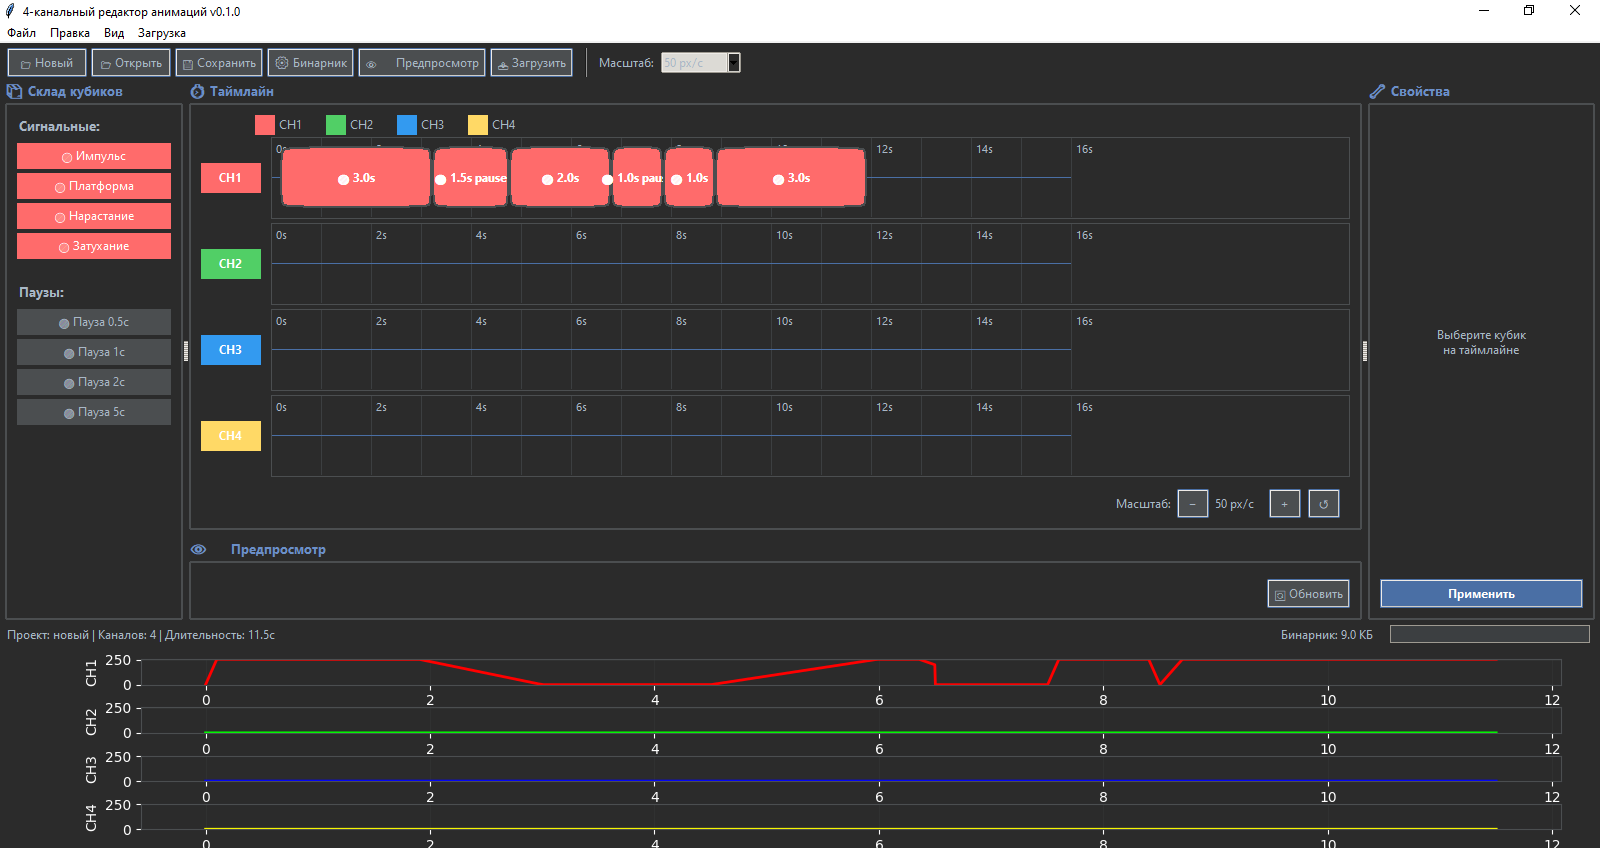Click the yellow CH4 legend swatch
The width and height of the screenshot is (1600, 848).
(x=478, y=125)
